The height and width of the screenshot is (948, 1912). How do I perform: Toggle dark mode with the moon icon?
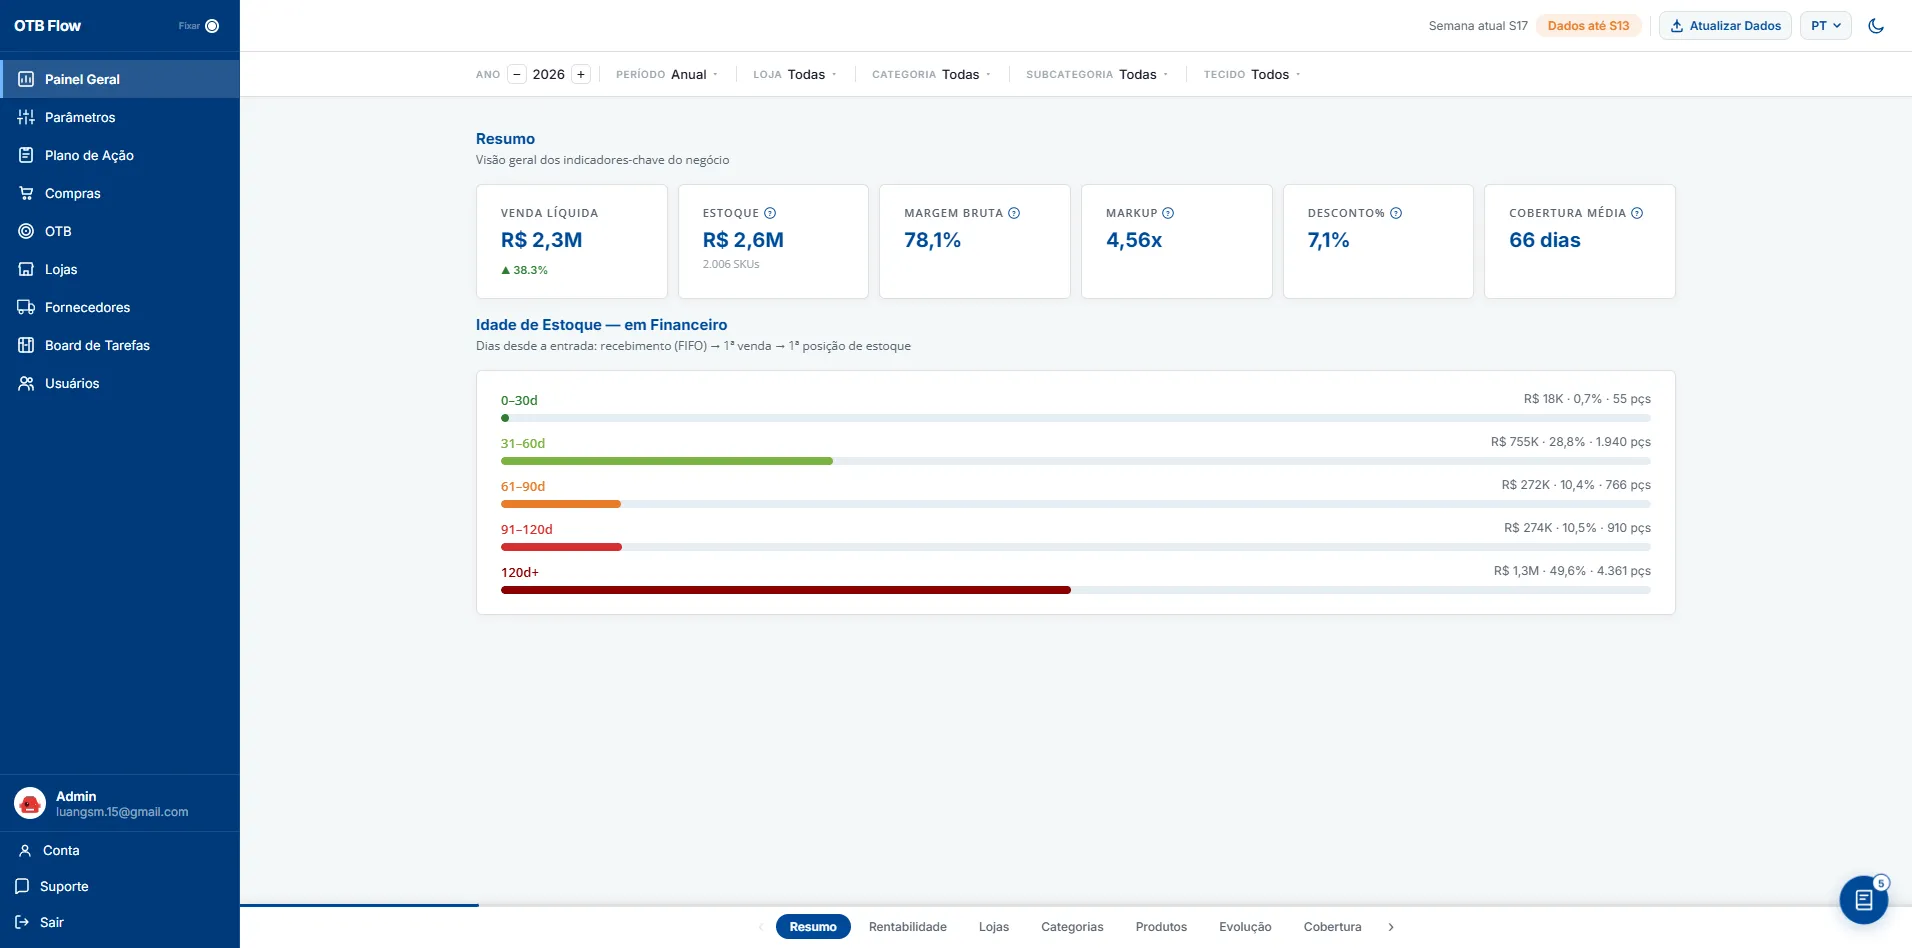coord(1876,26)
